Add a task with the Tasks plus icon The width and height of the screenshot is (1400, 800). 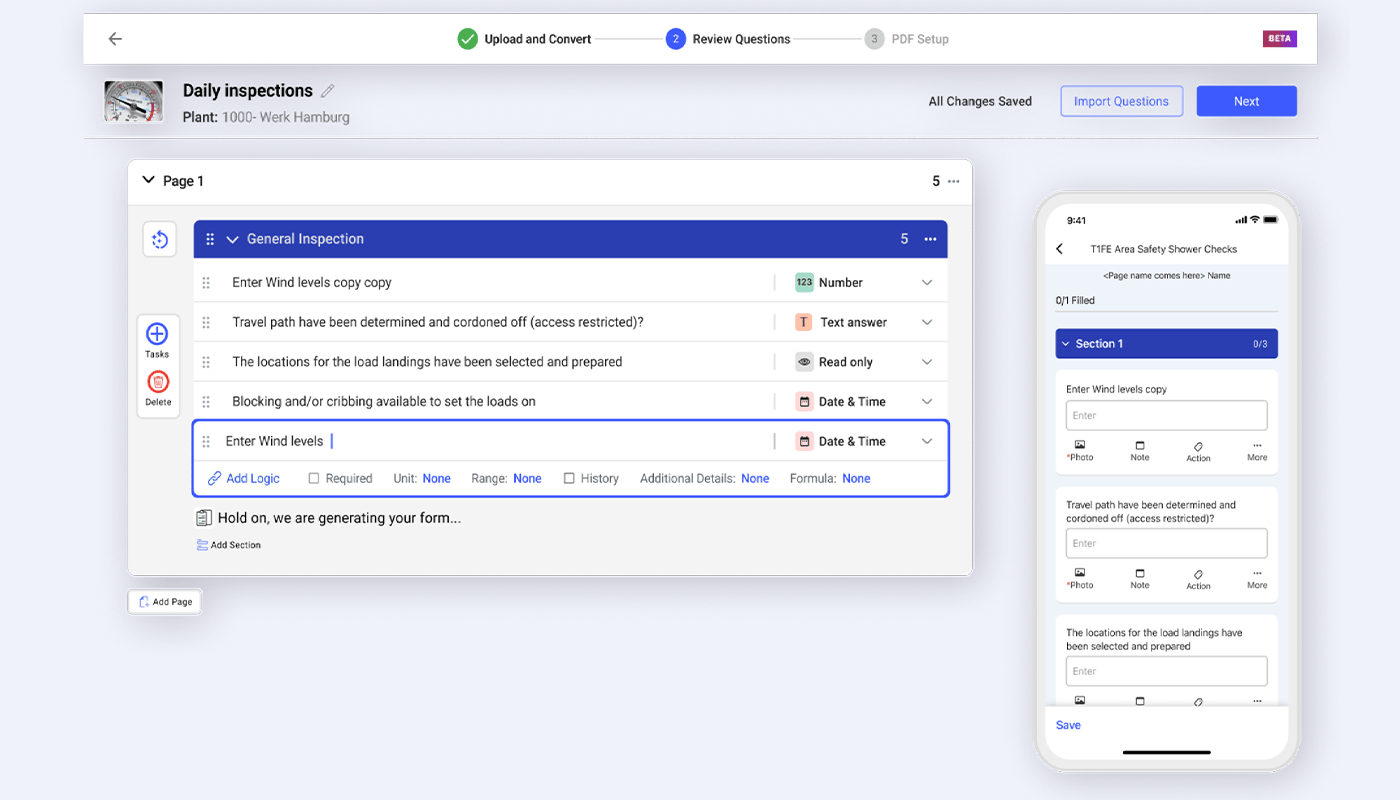point(157,334)
